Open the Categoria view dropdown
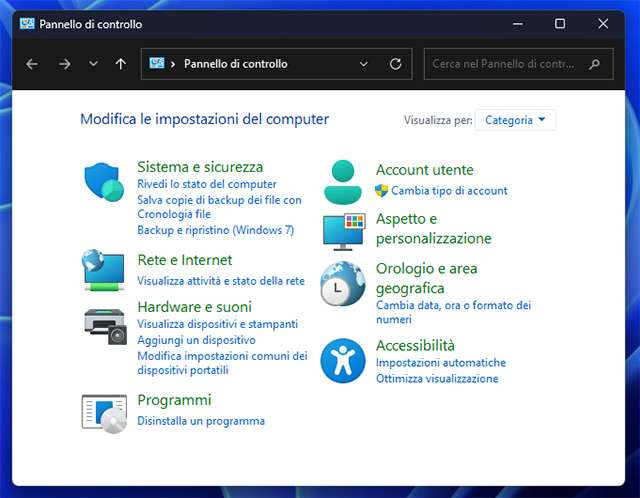This screenshot has height=498, width=640. [515, 120]
